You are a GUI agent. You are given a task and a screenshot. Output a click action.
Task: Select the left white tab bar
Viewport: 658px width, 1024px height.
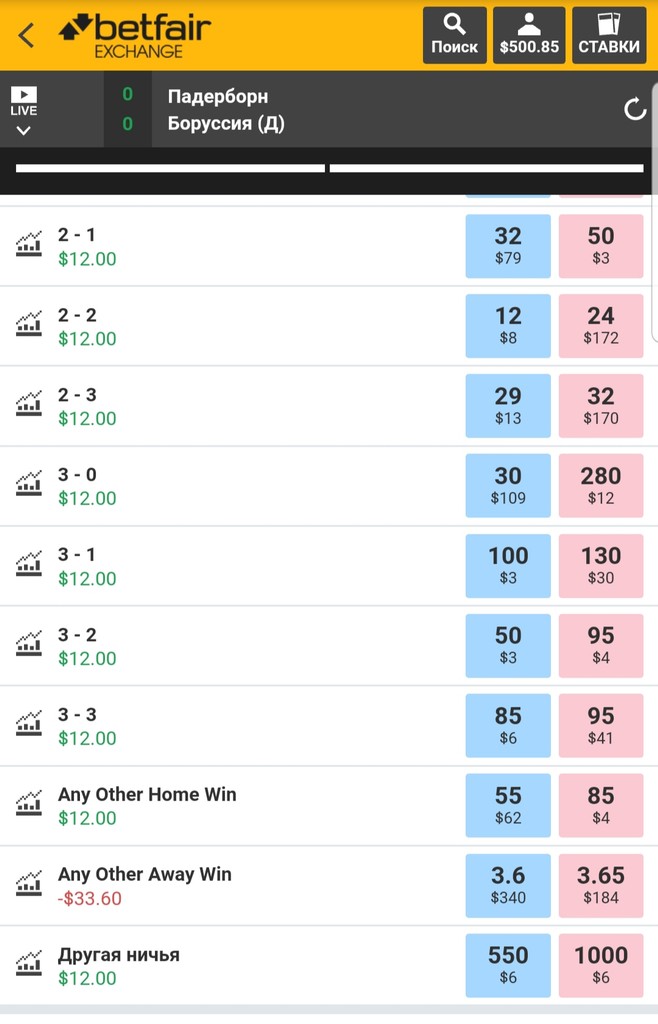(170, 168)
